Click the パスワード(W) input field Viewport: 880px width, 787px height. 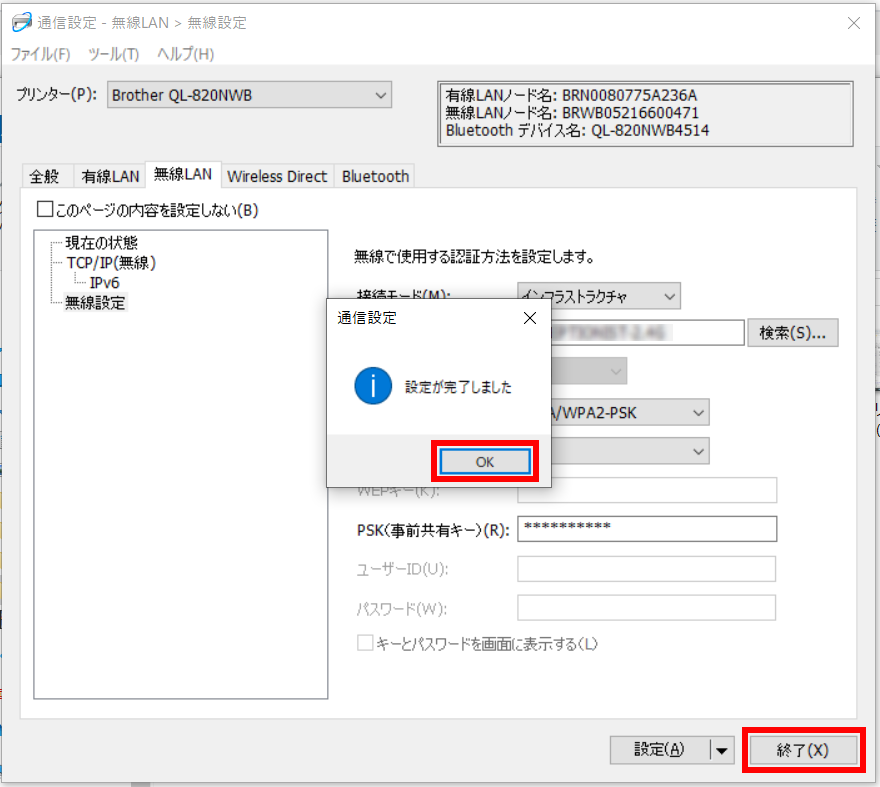647,608
